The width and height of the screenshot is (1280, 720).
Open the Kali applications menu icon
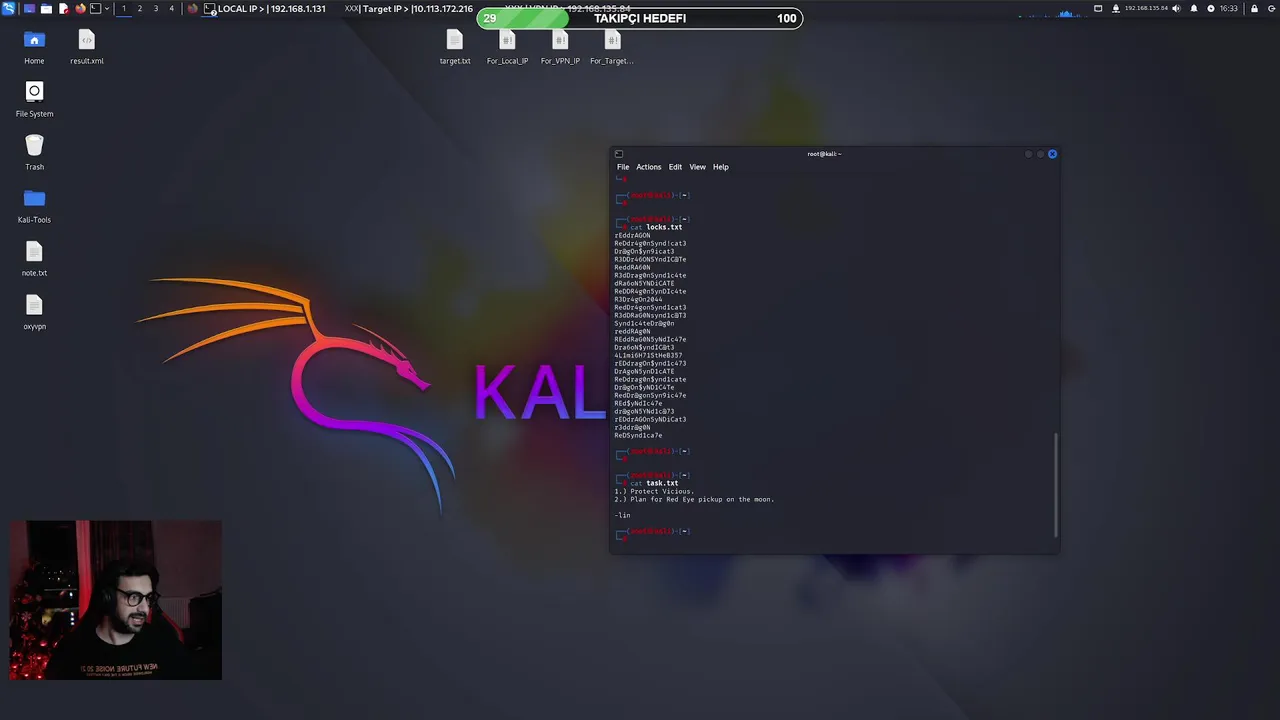(9, 8)
